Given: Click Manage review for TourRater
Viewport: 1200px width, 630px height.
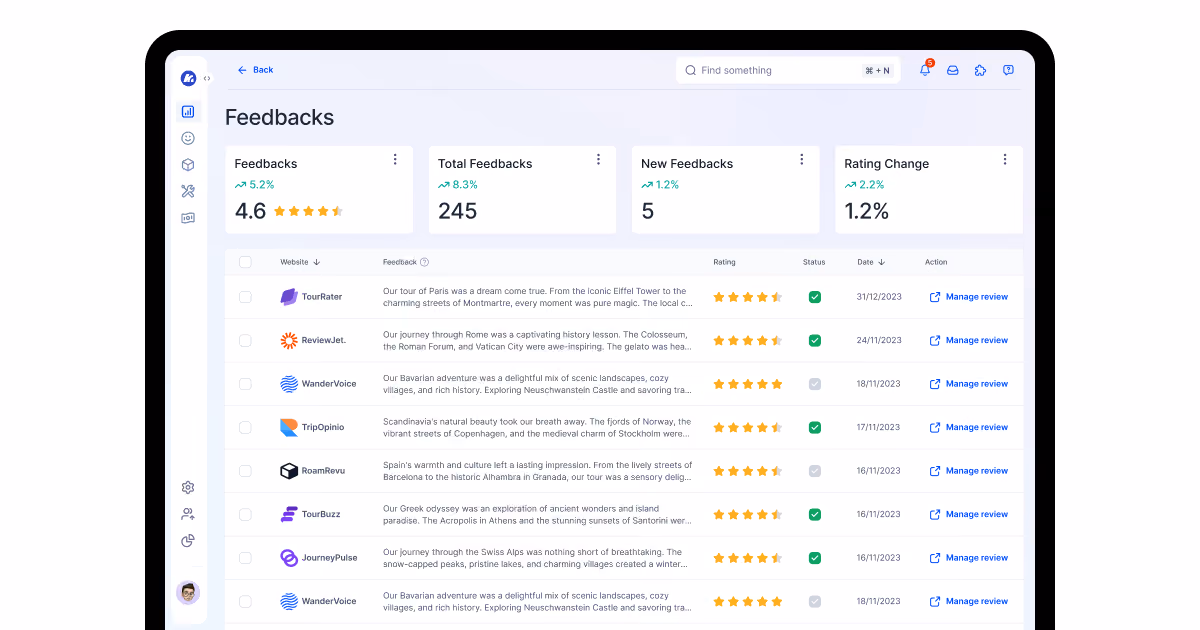Looking at the screenshot, I should point(969,297).
